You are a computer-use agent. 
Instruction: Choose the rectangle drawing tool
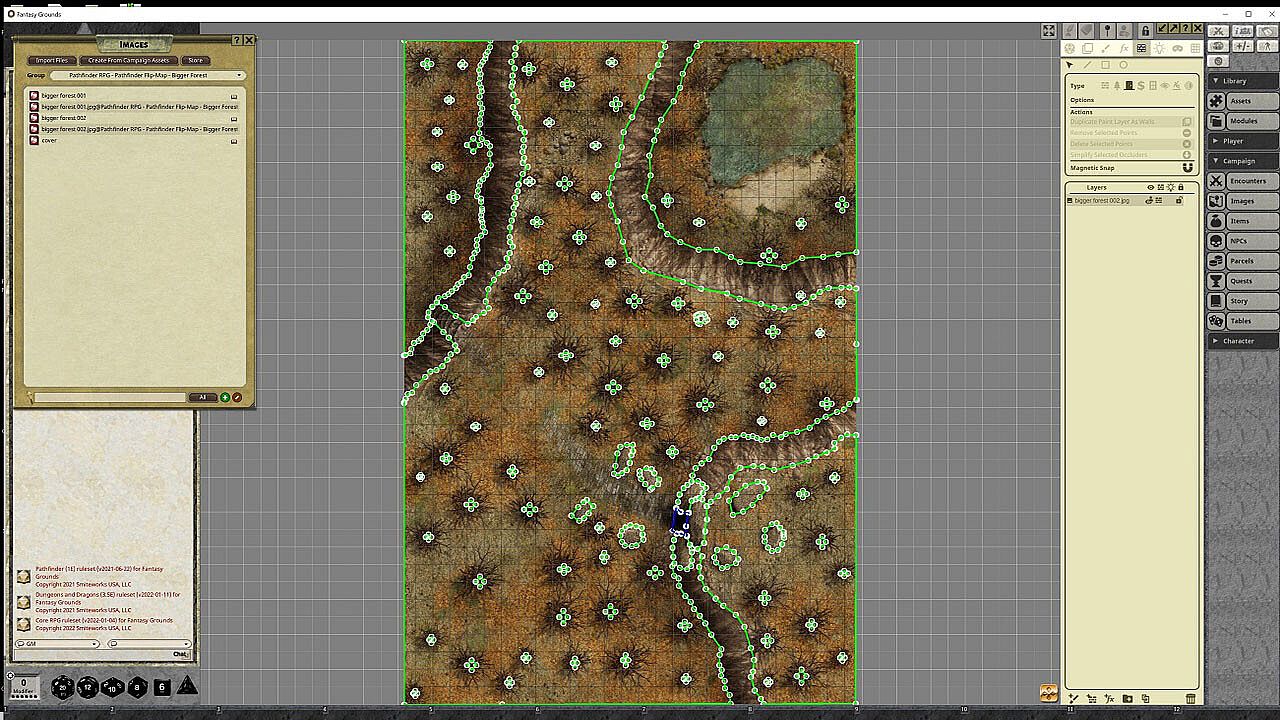1105,65
